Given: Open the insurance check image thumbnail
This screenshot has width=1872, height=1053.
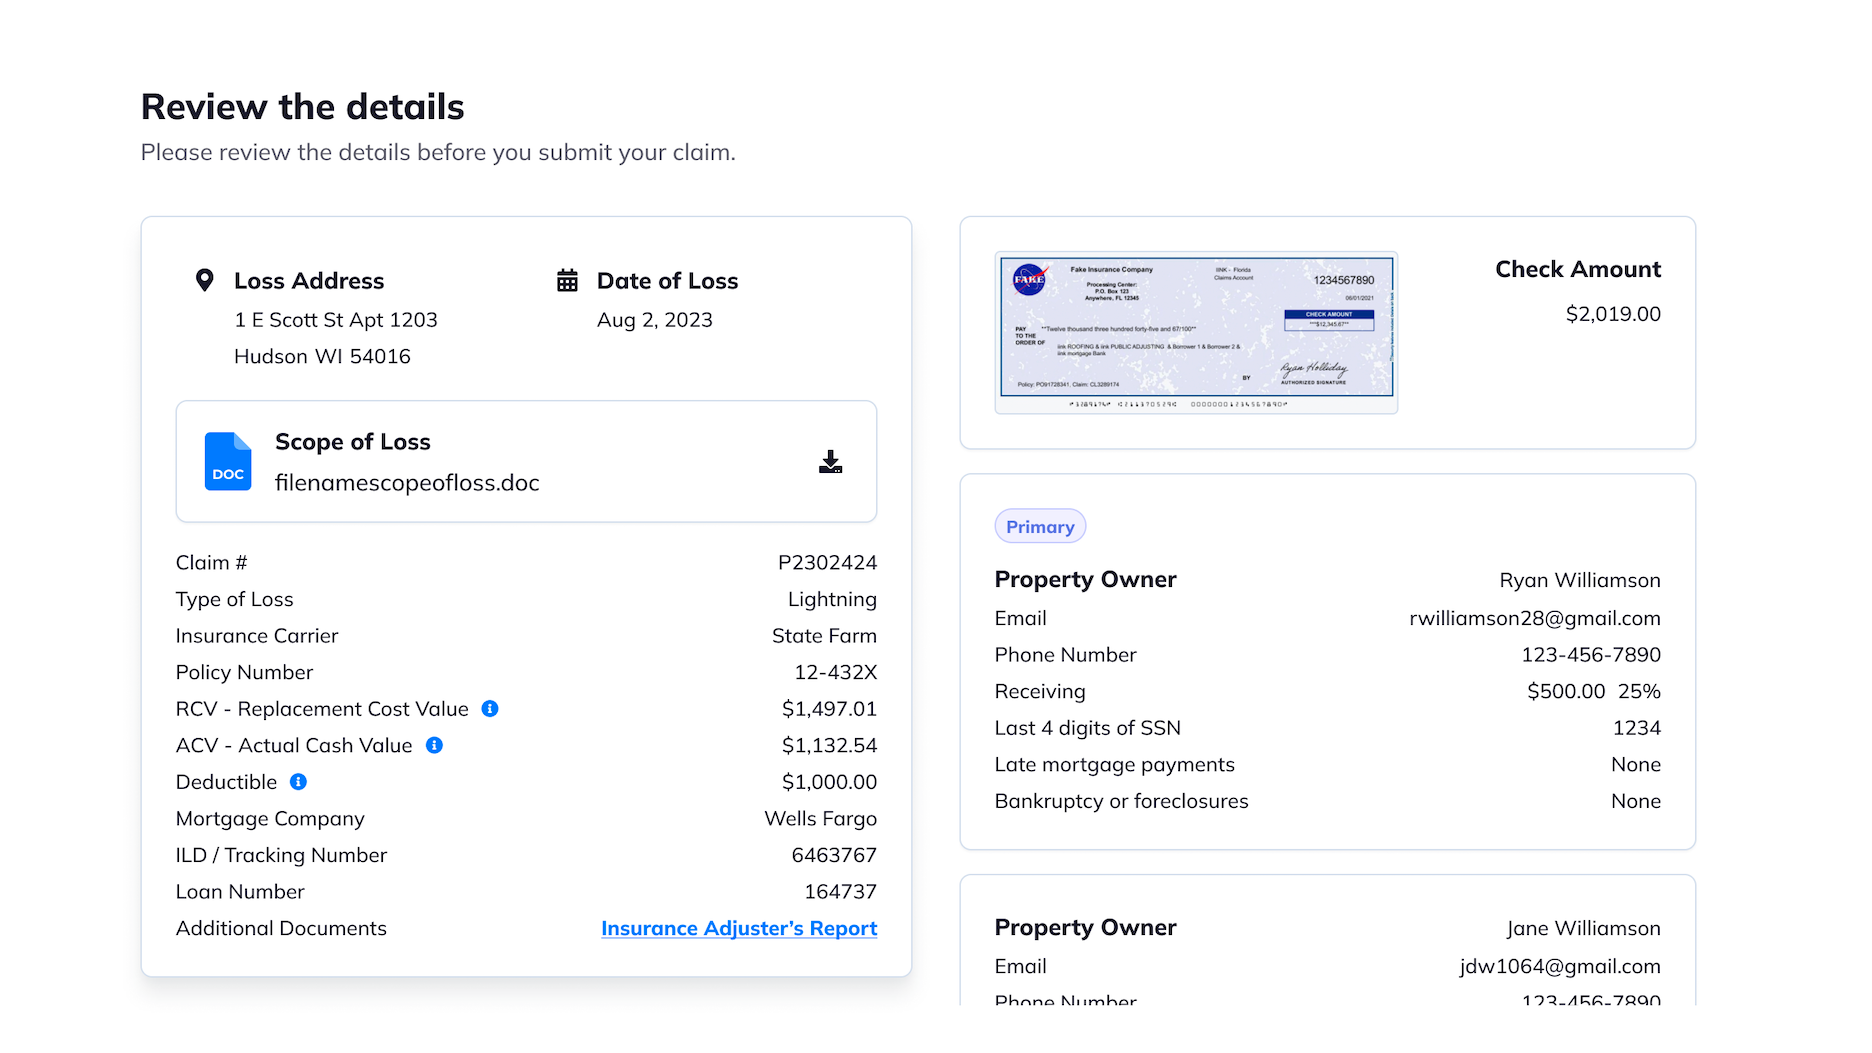Looking at the screenshot, I should [1196, 332].
